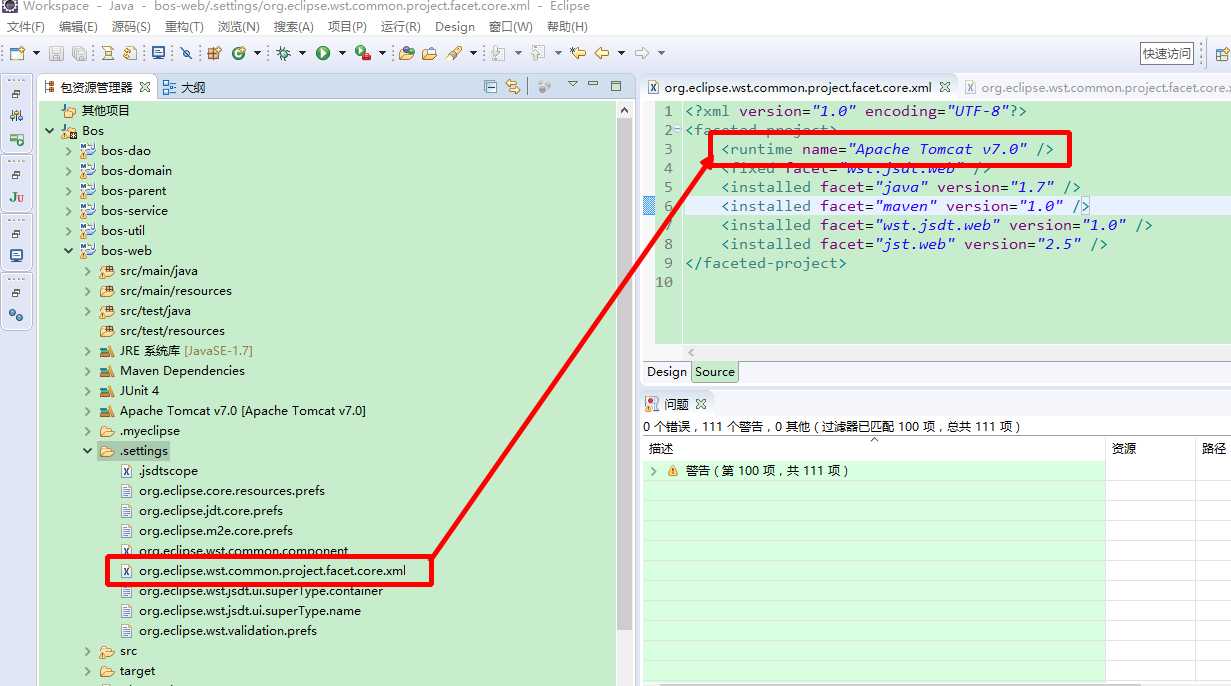The width and height of the screenshot is (1231, 686).
Task: Click the New file wizard icon
Action: point(17,53)
